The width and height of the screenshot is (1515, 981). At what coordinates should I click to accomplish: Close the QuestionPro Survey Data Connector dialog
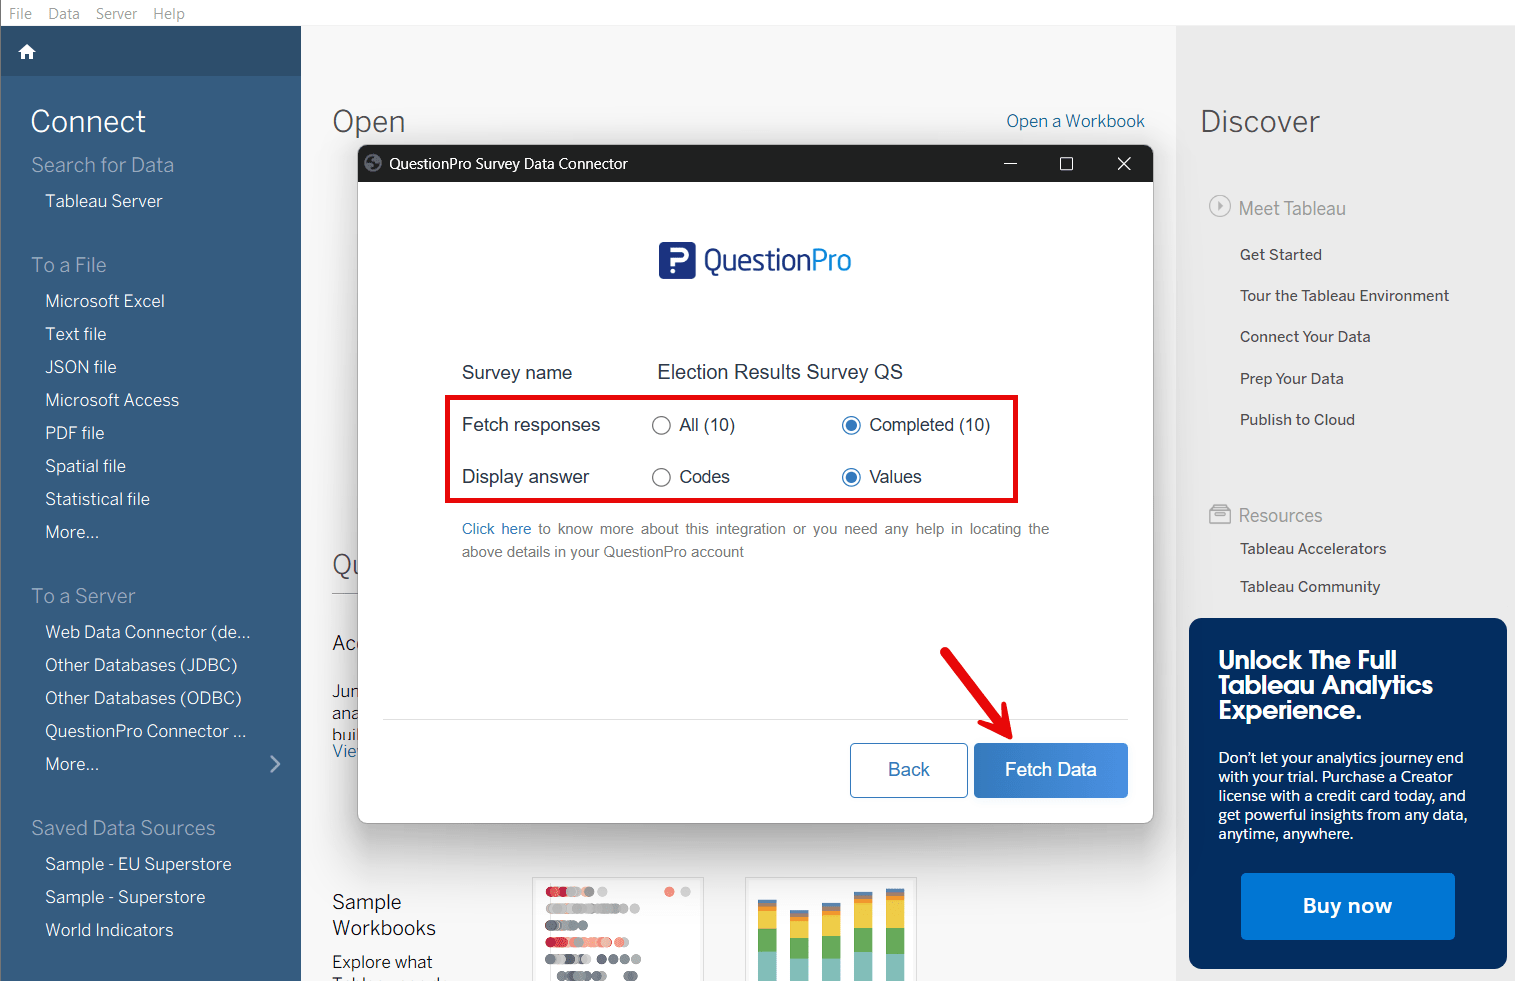1124,164
